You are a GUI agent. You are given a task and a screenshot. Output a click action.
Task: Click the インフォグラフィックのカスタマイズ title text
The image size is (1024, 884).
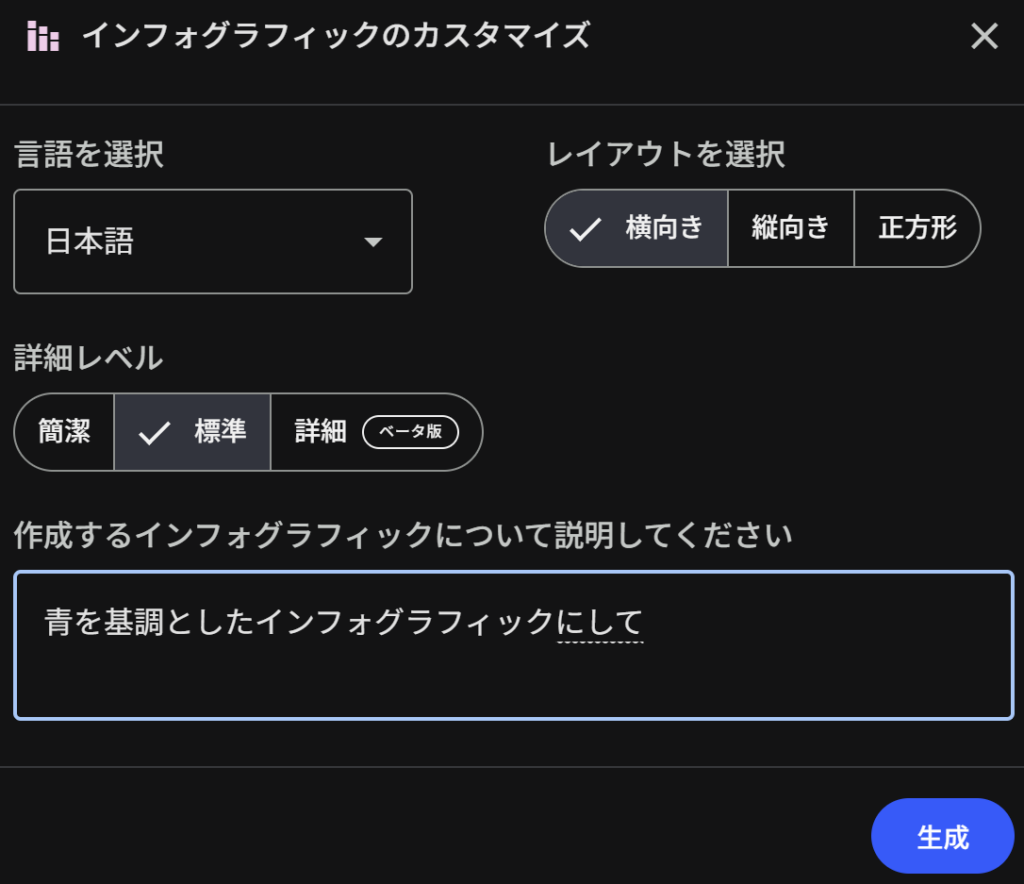click(335, 37)
